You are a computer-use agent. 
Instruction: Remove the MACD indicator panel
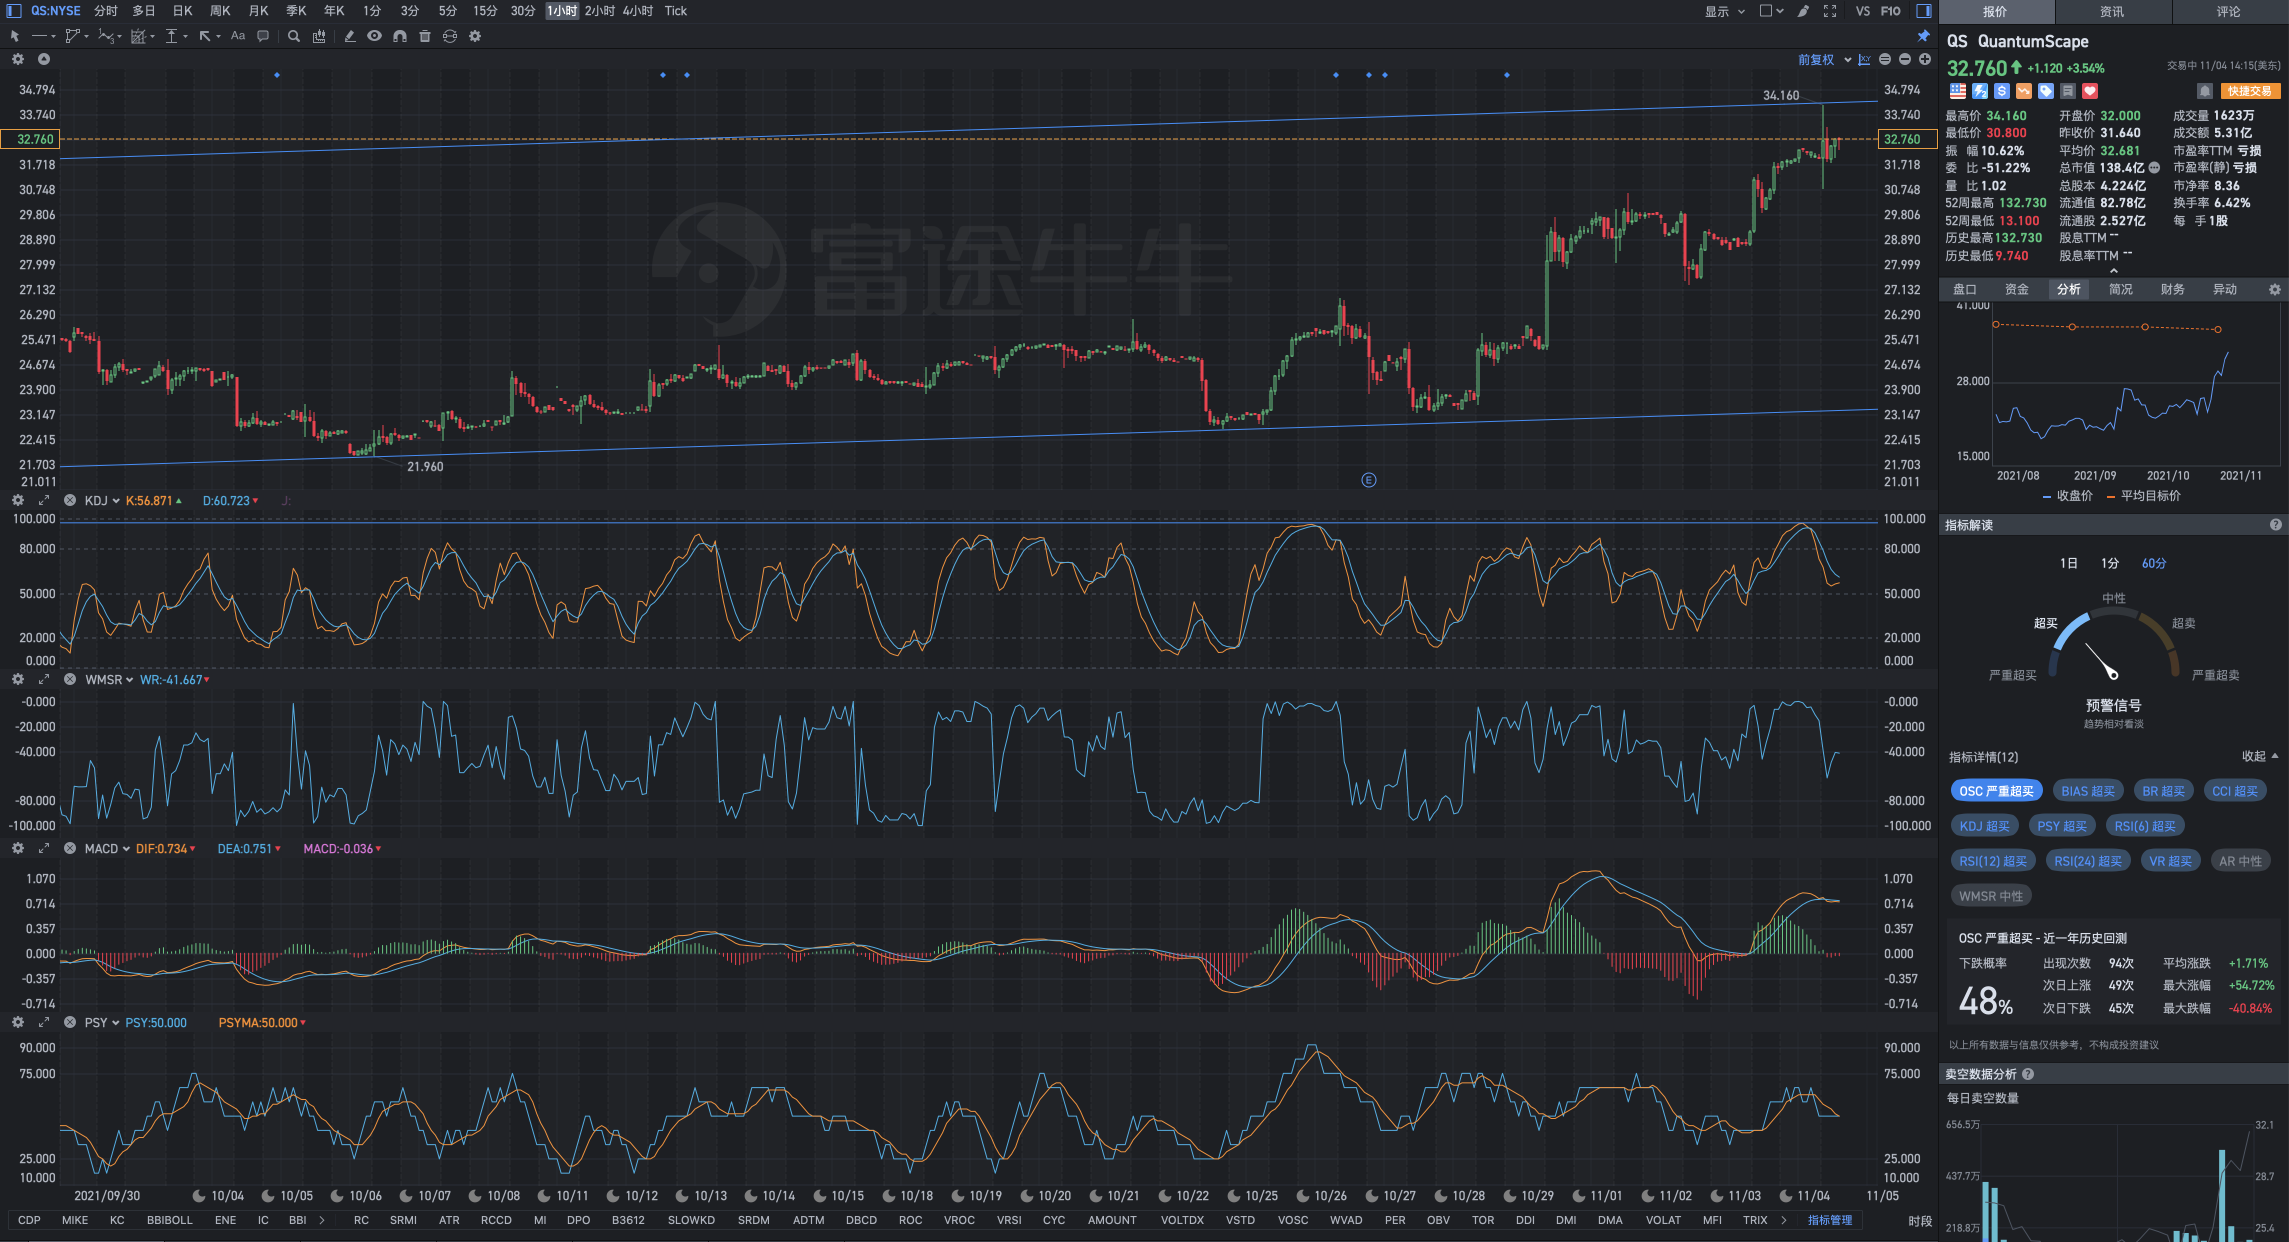click(70, 848)
